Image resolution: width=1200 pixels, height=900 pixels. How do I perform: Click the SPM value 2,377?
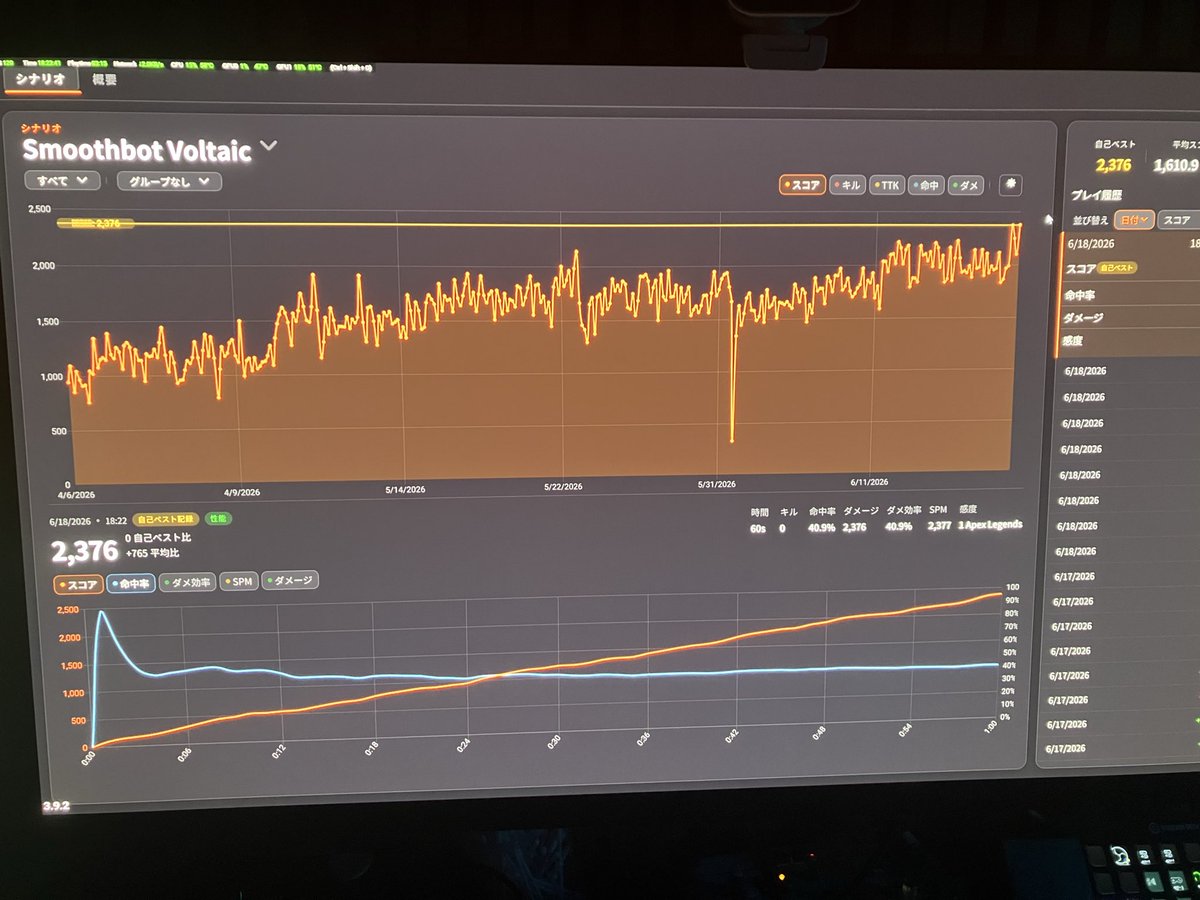(939, 525)
